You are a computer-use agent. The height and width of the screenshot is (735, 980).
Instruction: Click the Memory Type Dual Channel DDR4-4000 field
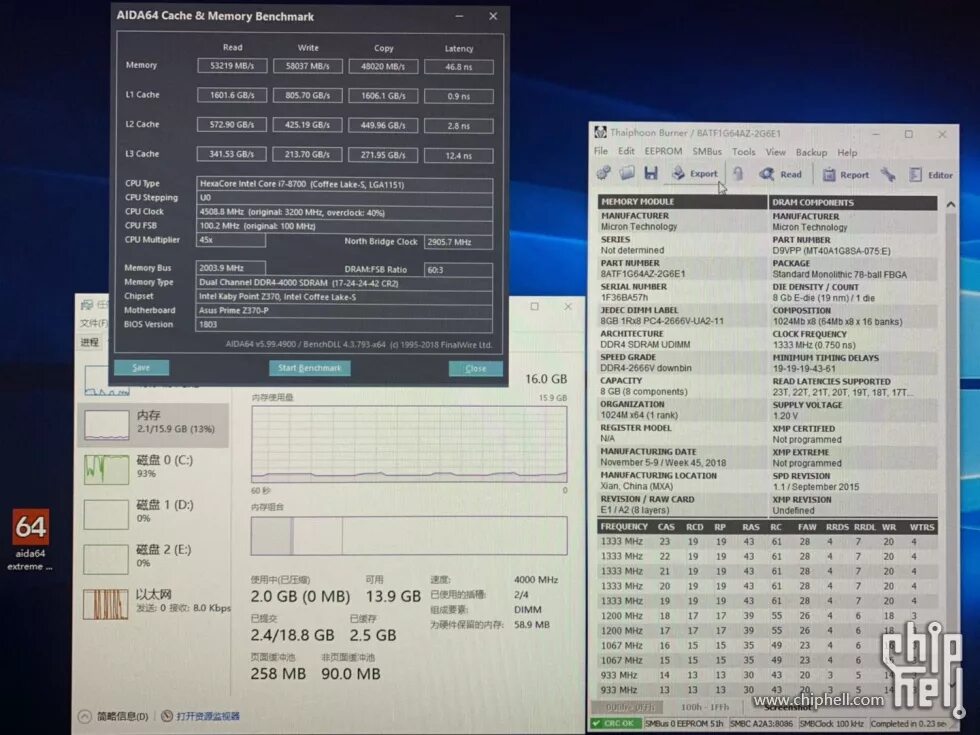344,283
